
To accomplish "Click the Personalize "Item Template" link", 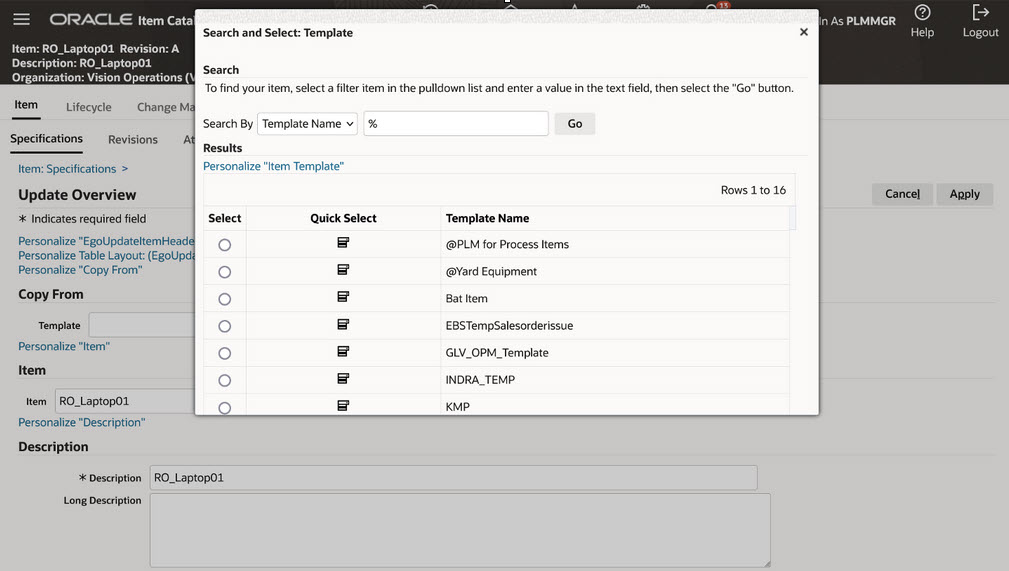I will click(x=273, y=166).
